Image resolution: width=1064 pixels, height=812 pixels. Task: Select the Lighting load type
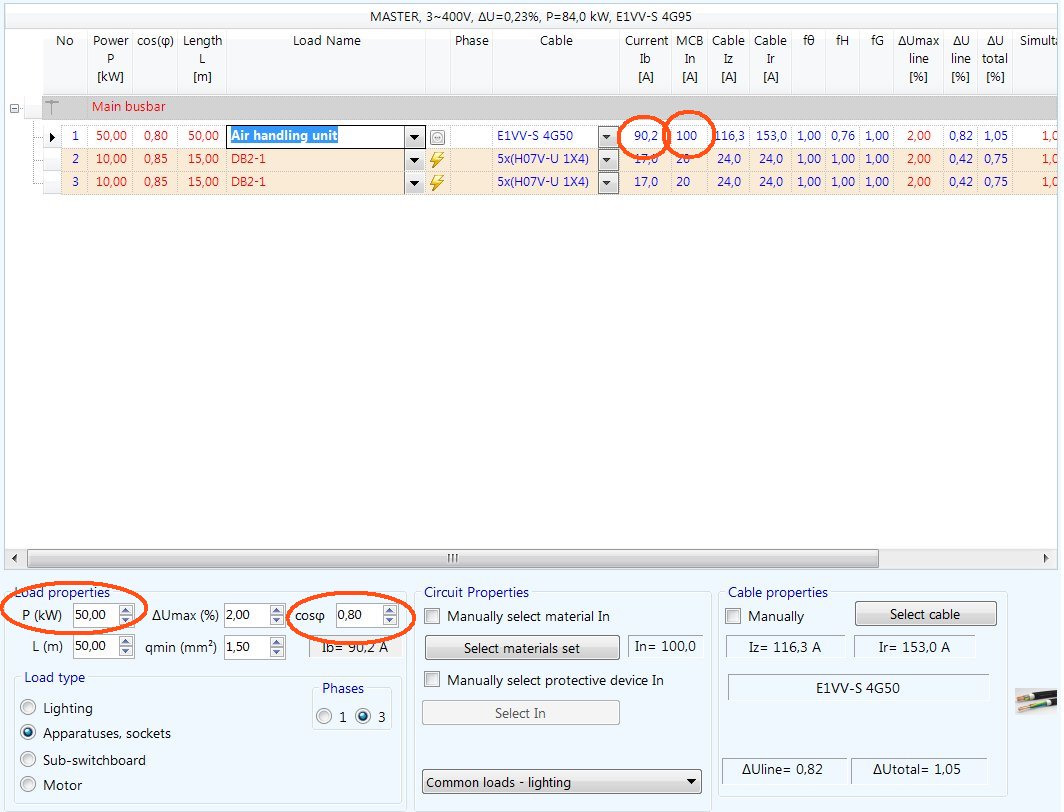[x=30, y=708]
